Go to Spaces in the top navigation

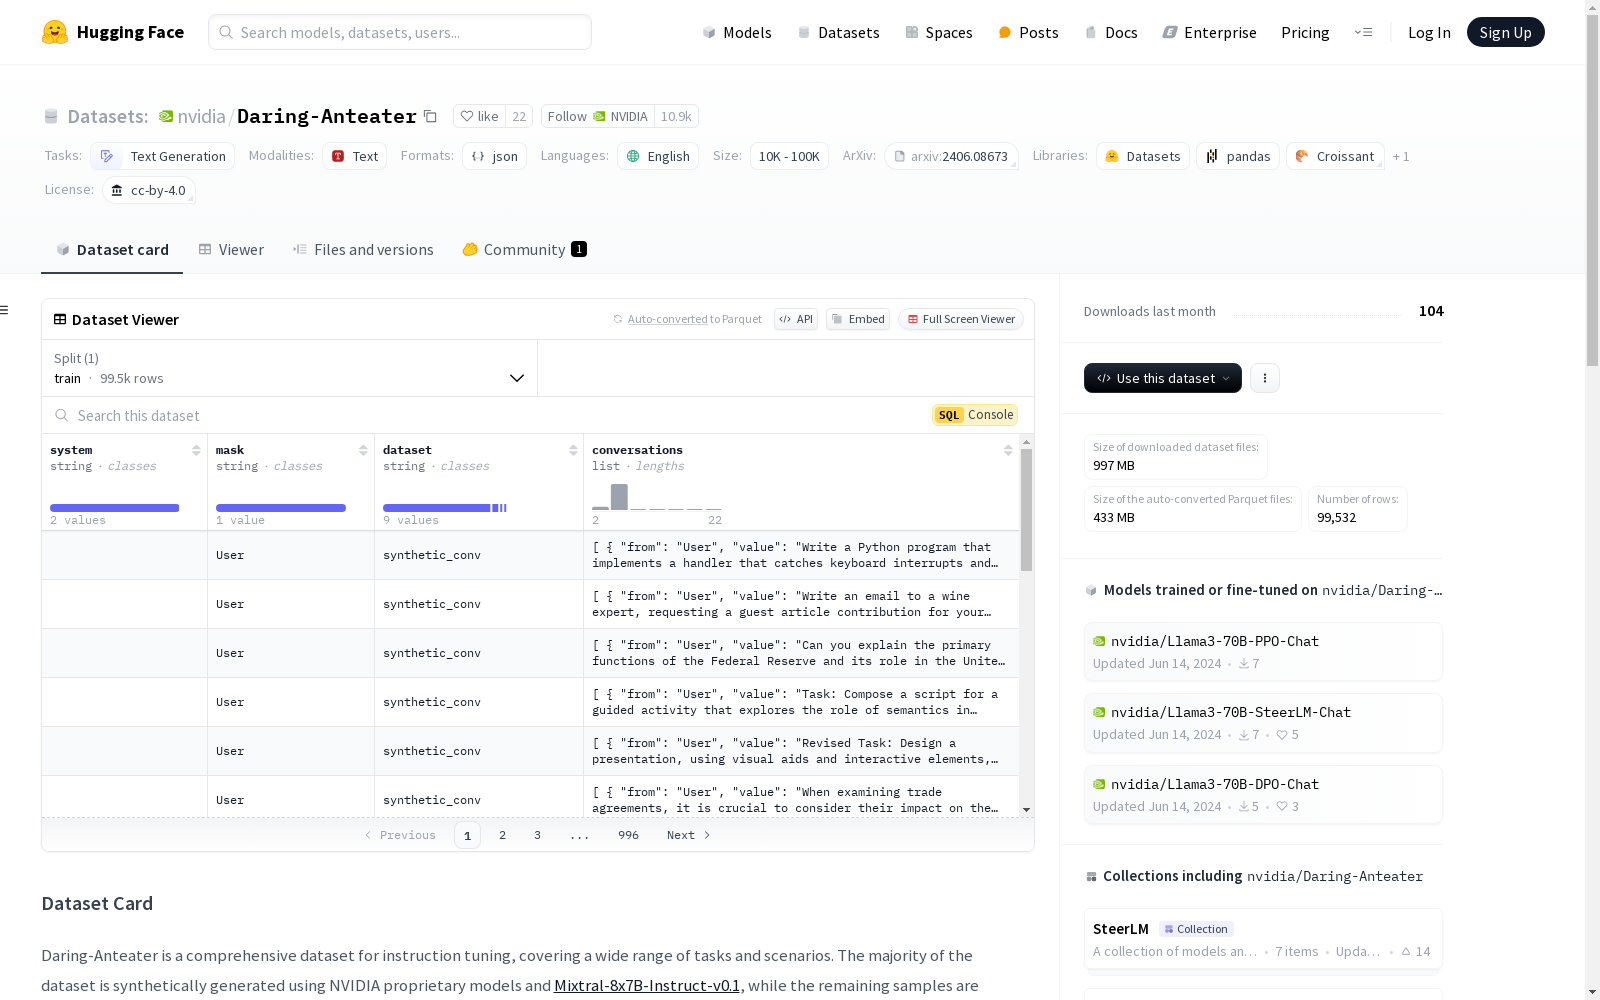[939, 32]
